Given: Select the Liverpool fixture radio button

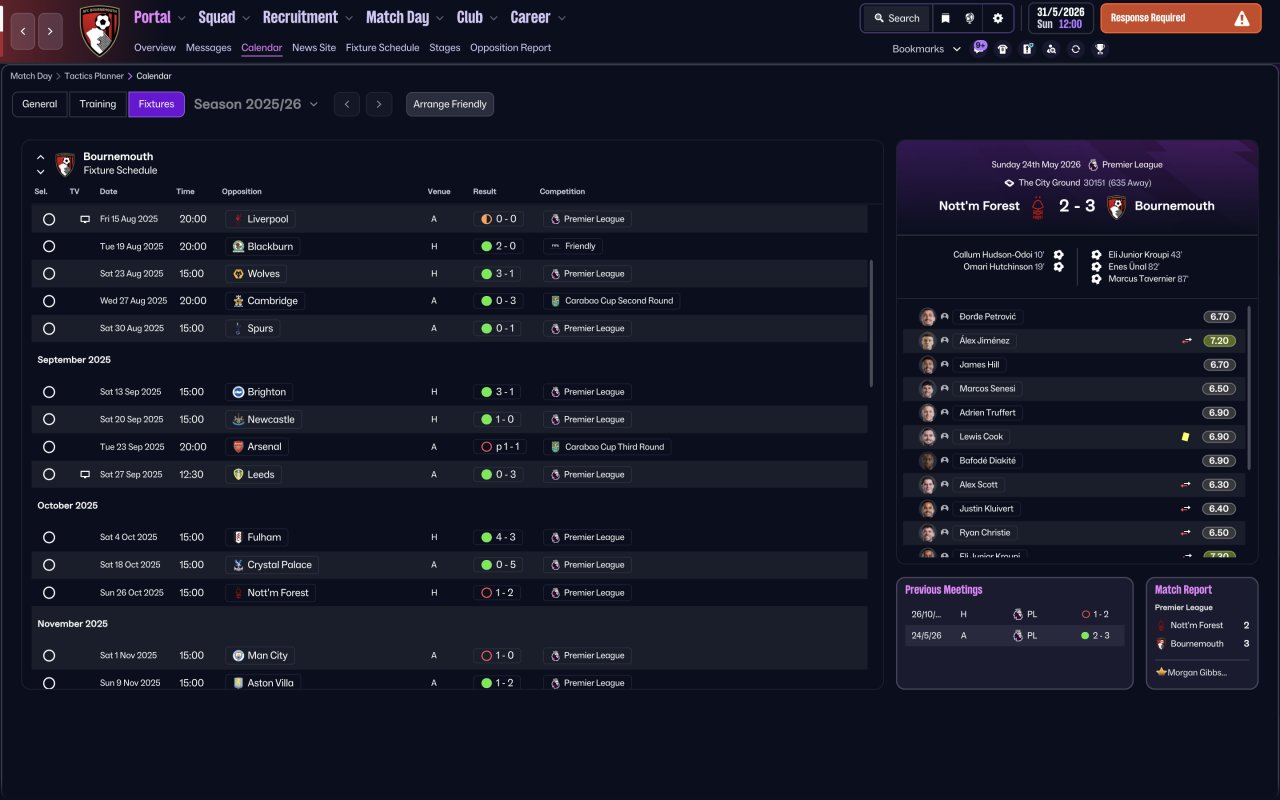Looking at the screenshot, I should tap(49, 219).
